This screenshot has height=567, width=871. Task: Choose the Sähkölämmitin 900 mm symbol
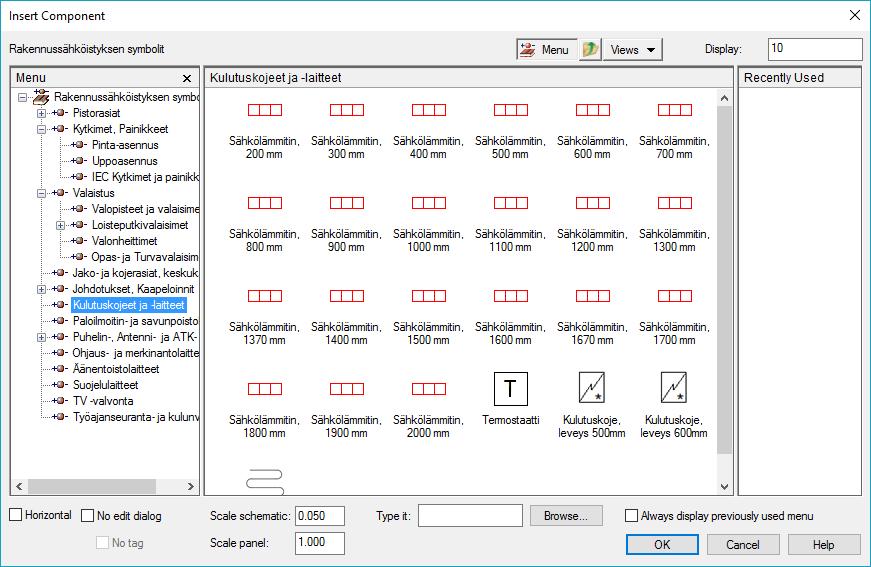tap(347, 203)
